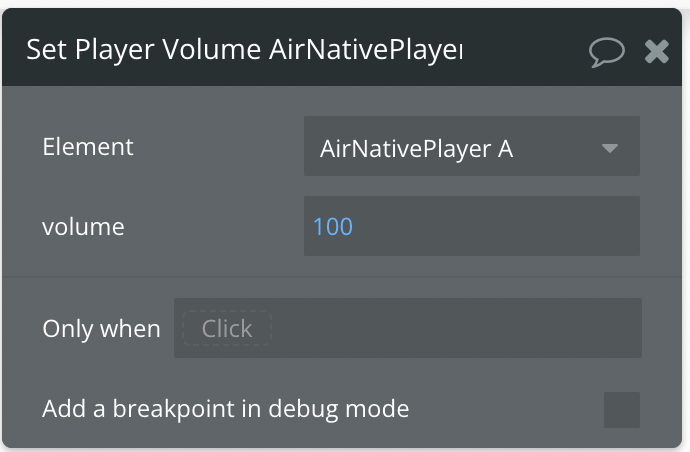This screenshot has width=690, height=452.
Task: Close the Set Player Volume panel
Action: 657,51
